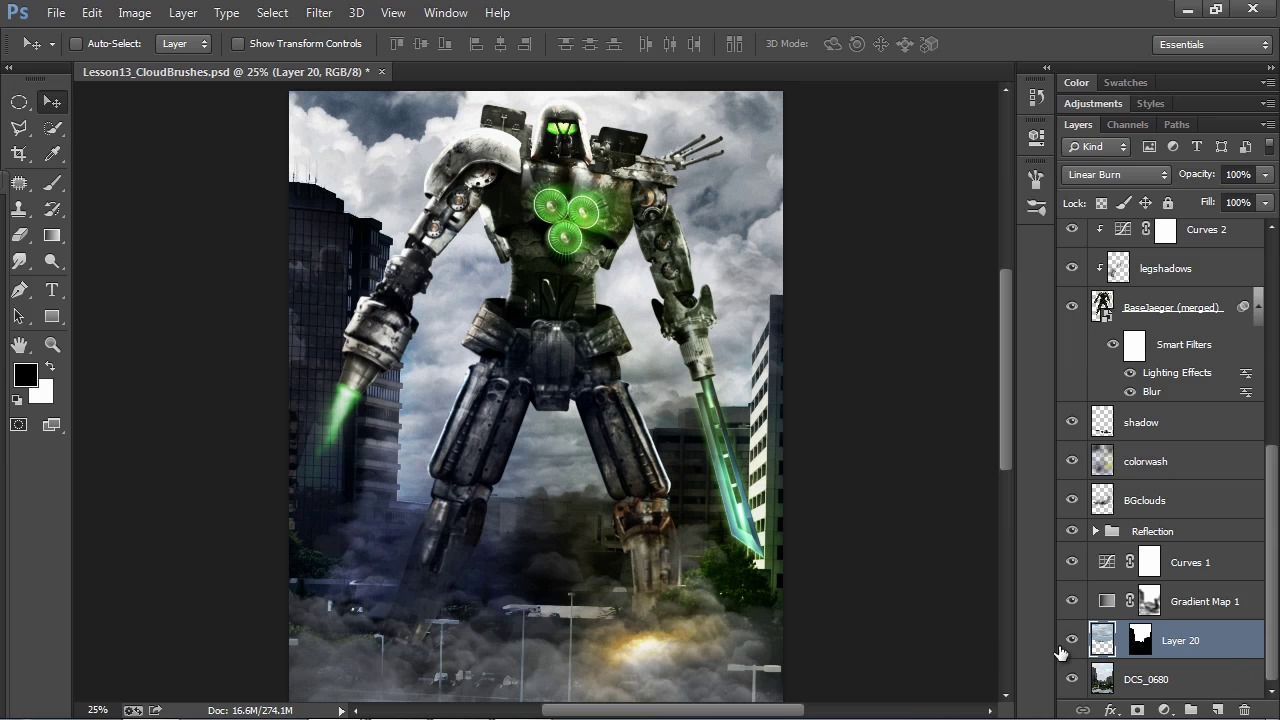
Task: Expand the Reflection layer group
Action: pyautogui.click(x=1095, y=531)
